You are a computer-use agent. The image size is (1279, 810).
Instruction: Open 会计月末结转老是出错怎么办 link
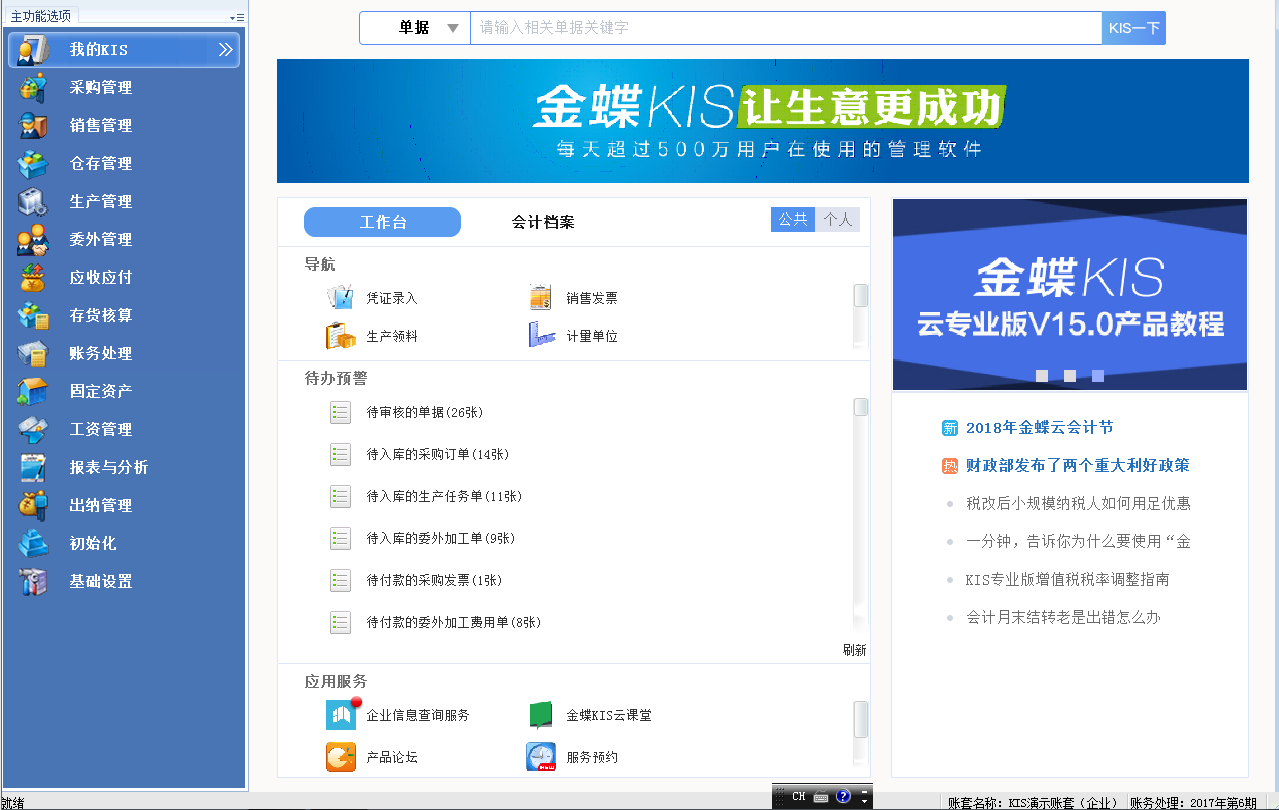1063,617
